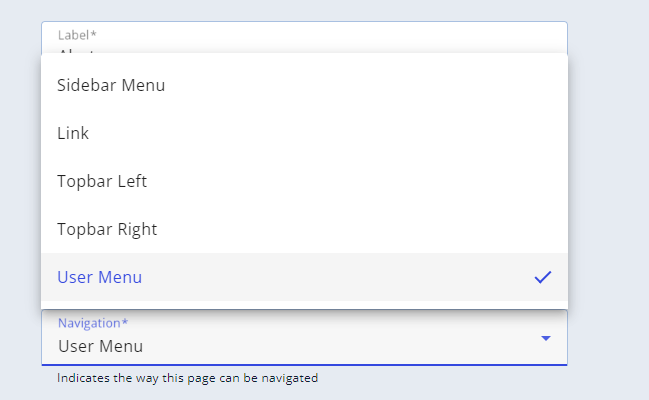Select the Sidebar Menu option

(x=111, y=85)
